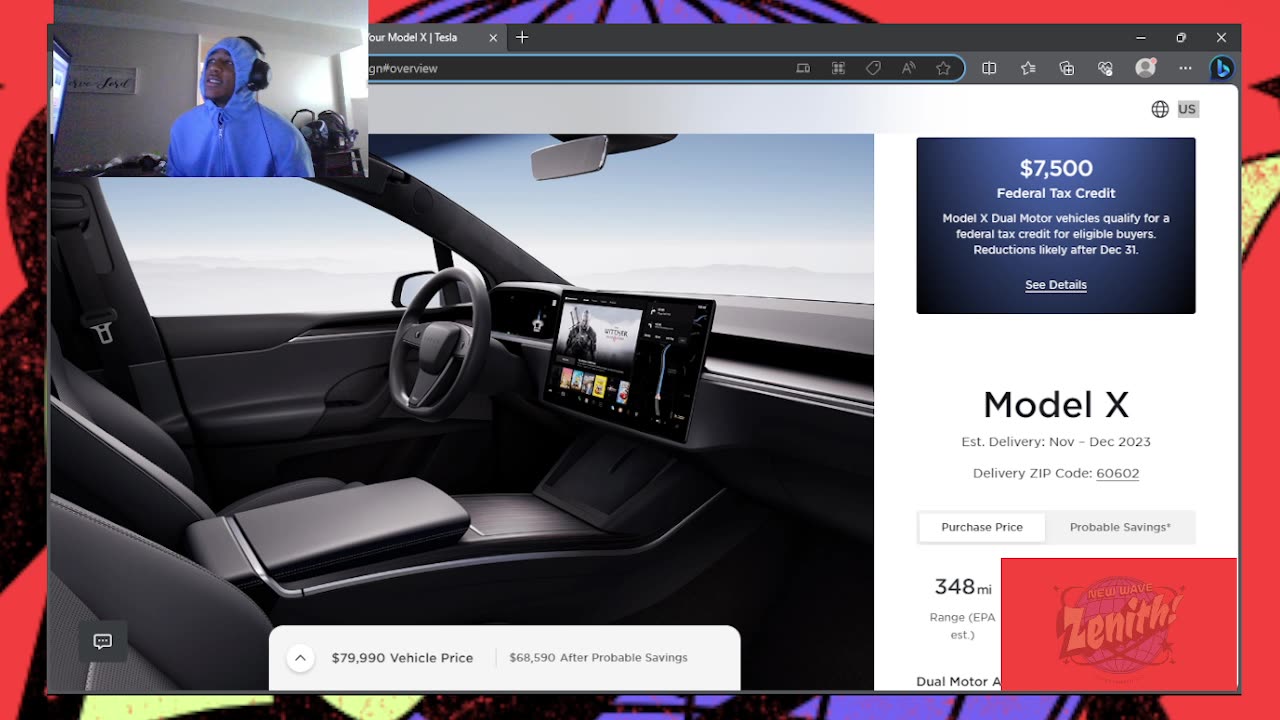Open Edge Settings and more menu
This screenshot has width=1280, height=720.
1185,68
